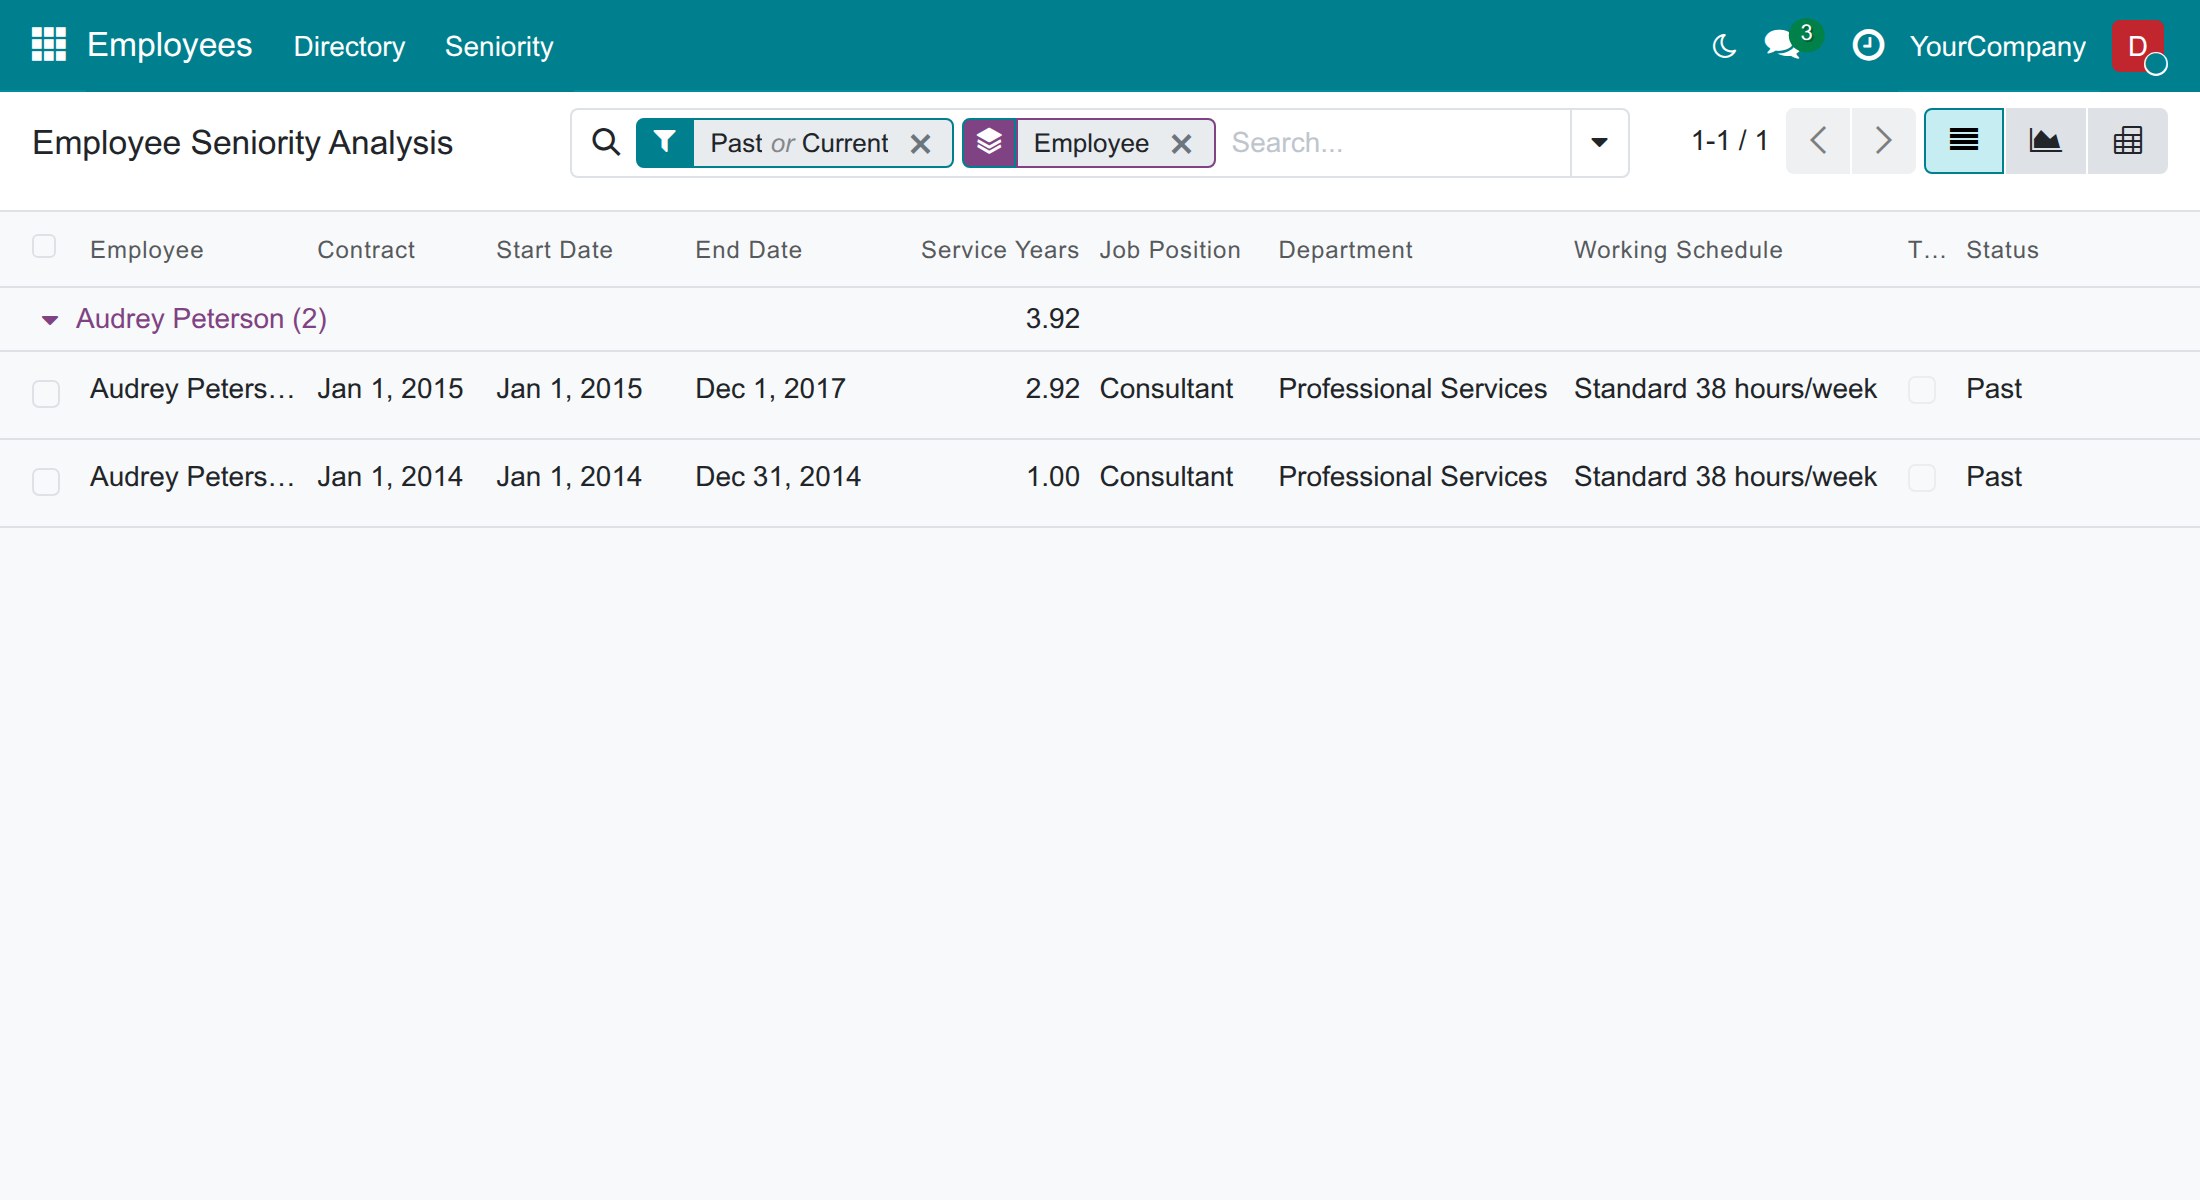2200x1200 pixels.
Task: Sort by Service Years column
Action: coord(1000,250)
